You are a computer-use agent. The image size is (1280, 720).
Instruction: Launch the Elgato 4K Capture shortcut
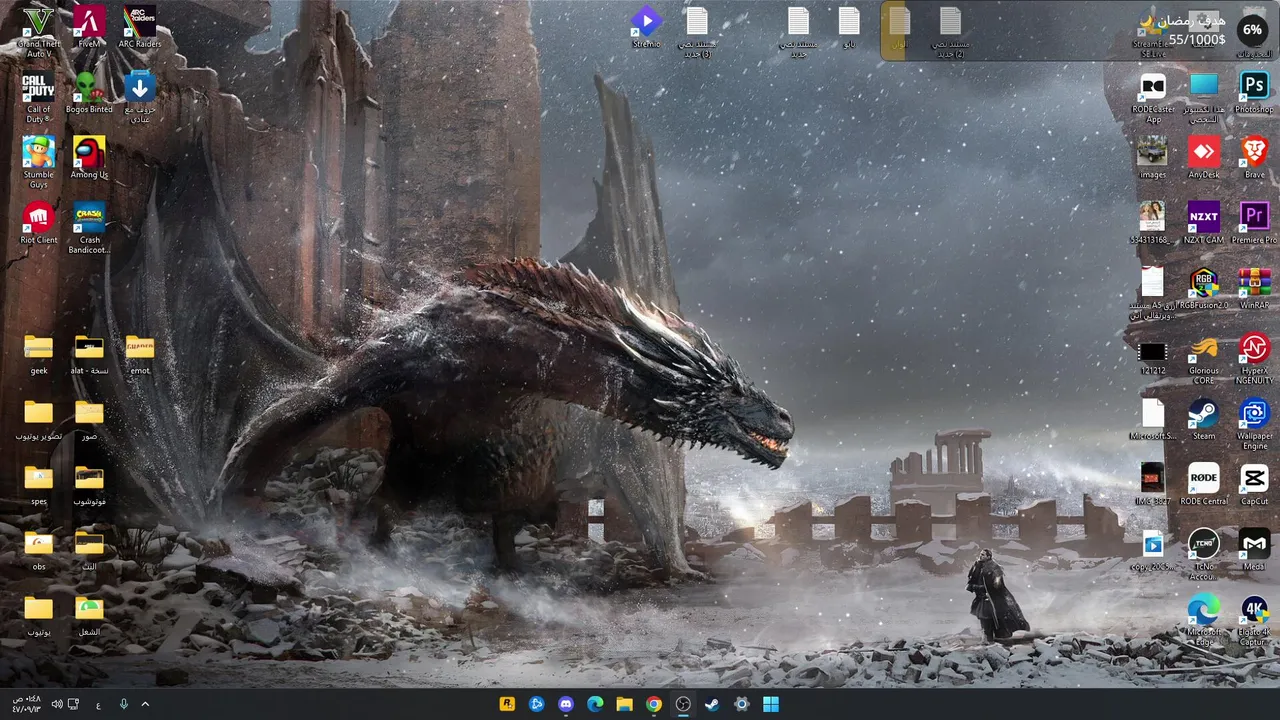(1254, 621)
